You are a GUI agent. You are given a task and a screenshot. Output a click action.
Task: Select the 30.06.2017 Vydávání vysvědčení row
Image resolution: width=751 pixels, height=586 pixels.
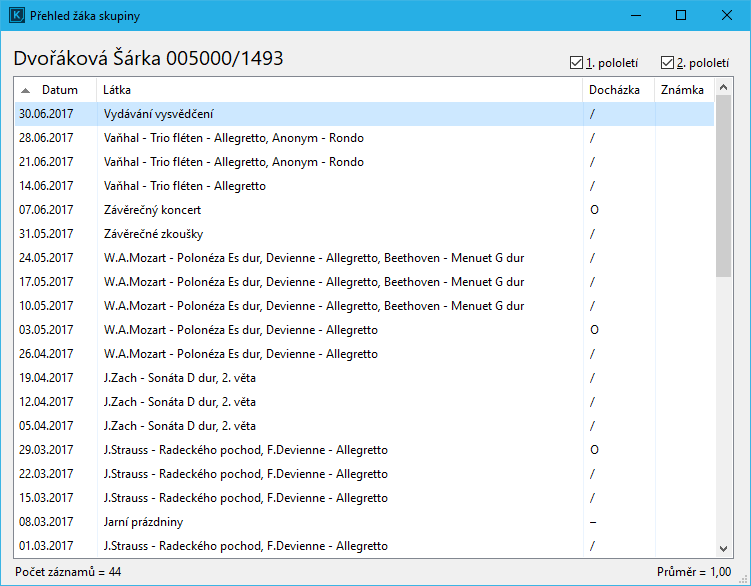click(300, 114)
